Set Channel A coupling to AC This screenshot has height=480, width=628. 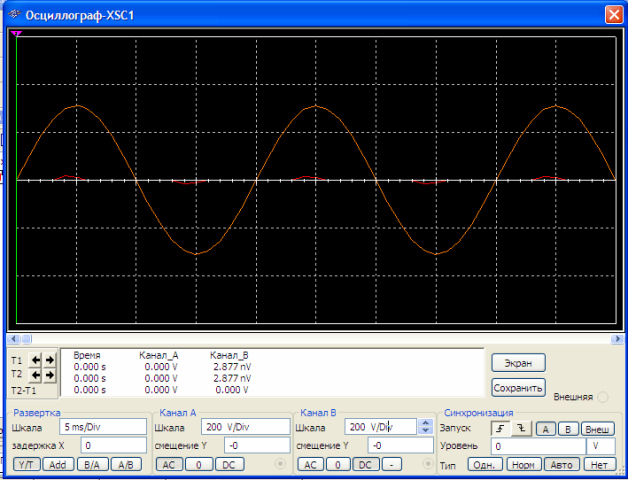coord(169,465)
